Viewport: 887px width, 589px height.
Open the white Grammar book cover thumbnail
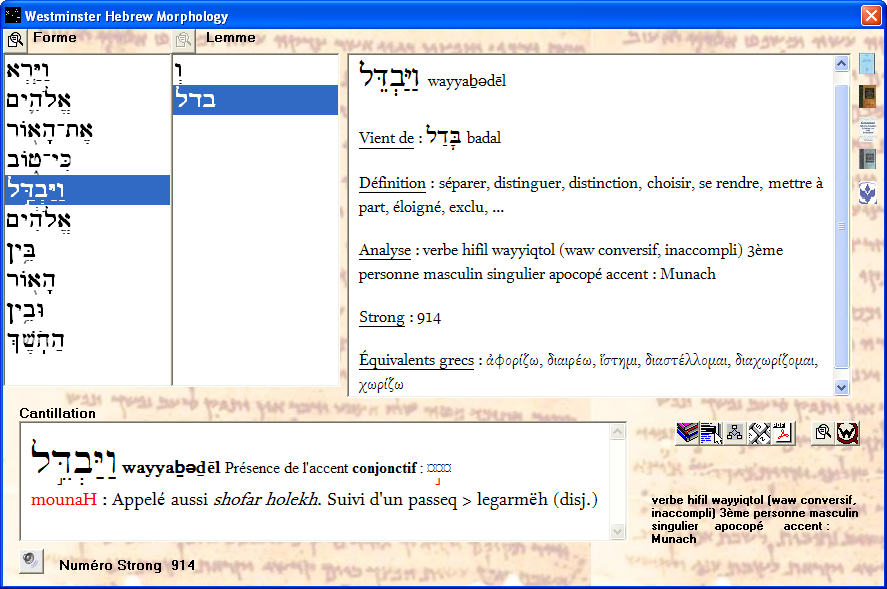(867, 129)
